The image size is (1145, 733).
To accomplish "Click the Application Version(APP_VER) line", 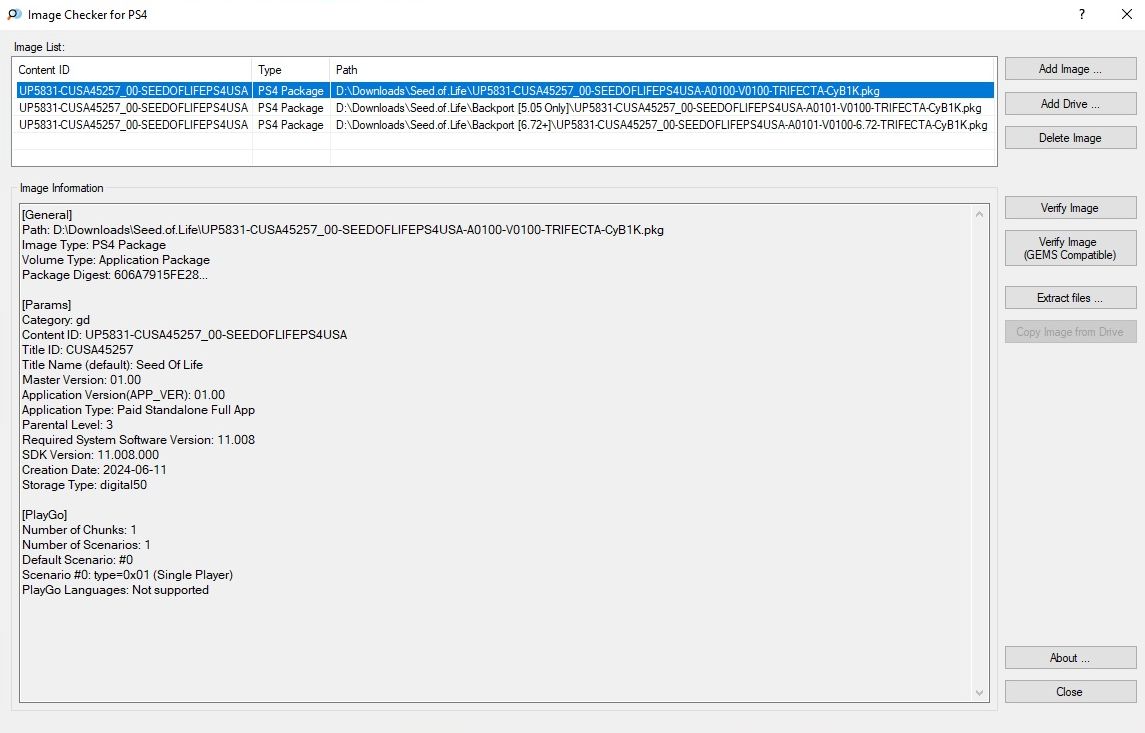I will pos(123,395).
